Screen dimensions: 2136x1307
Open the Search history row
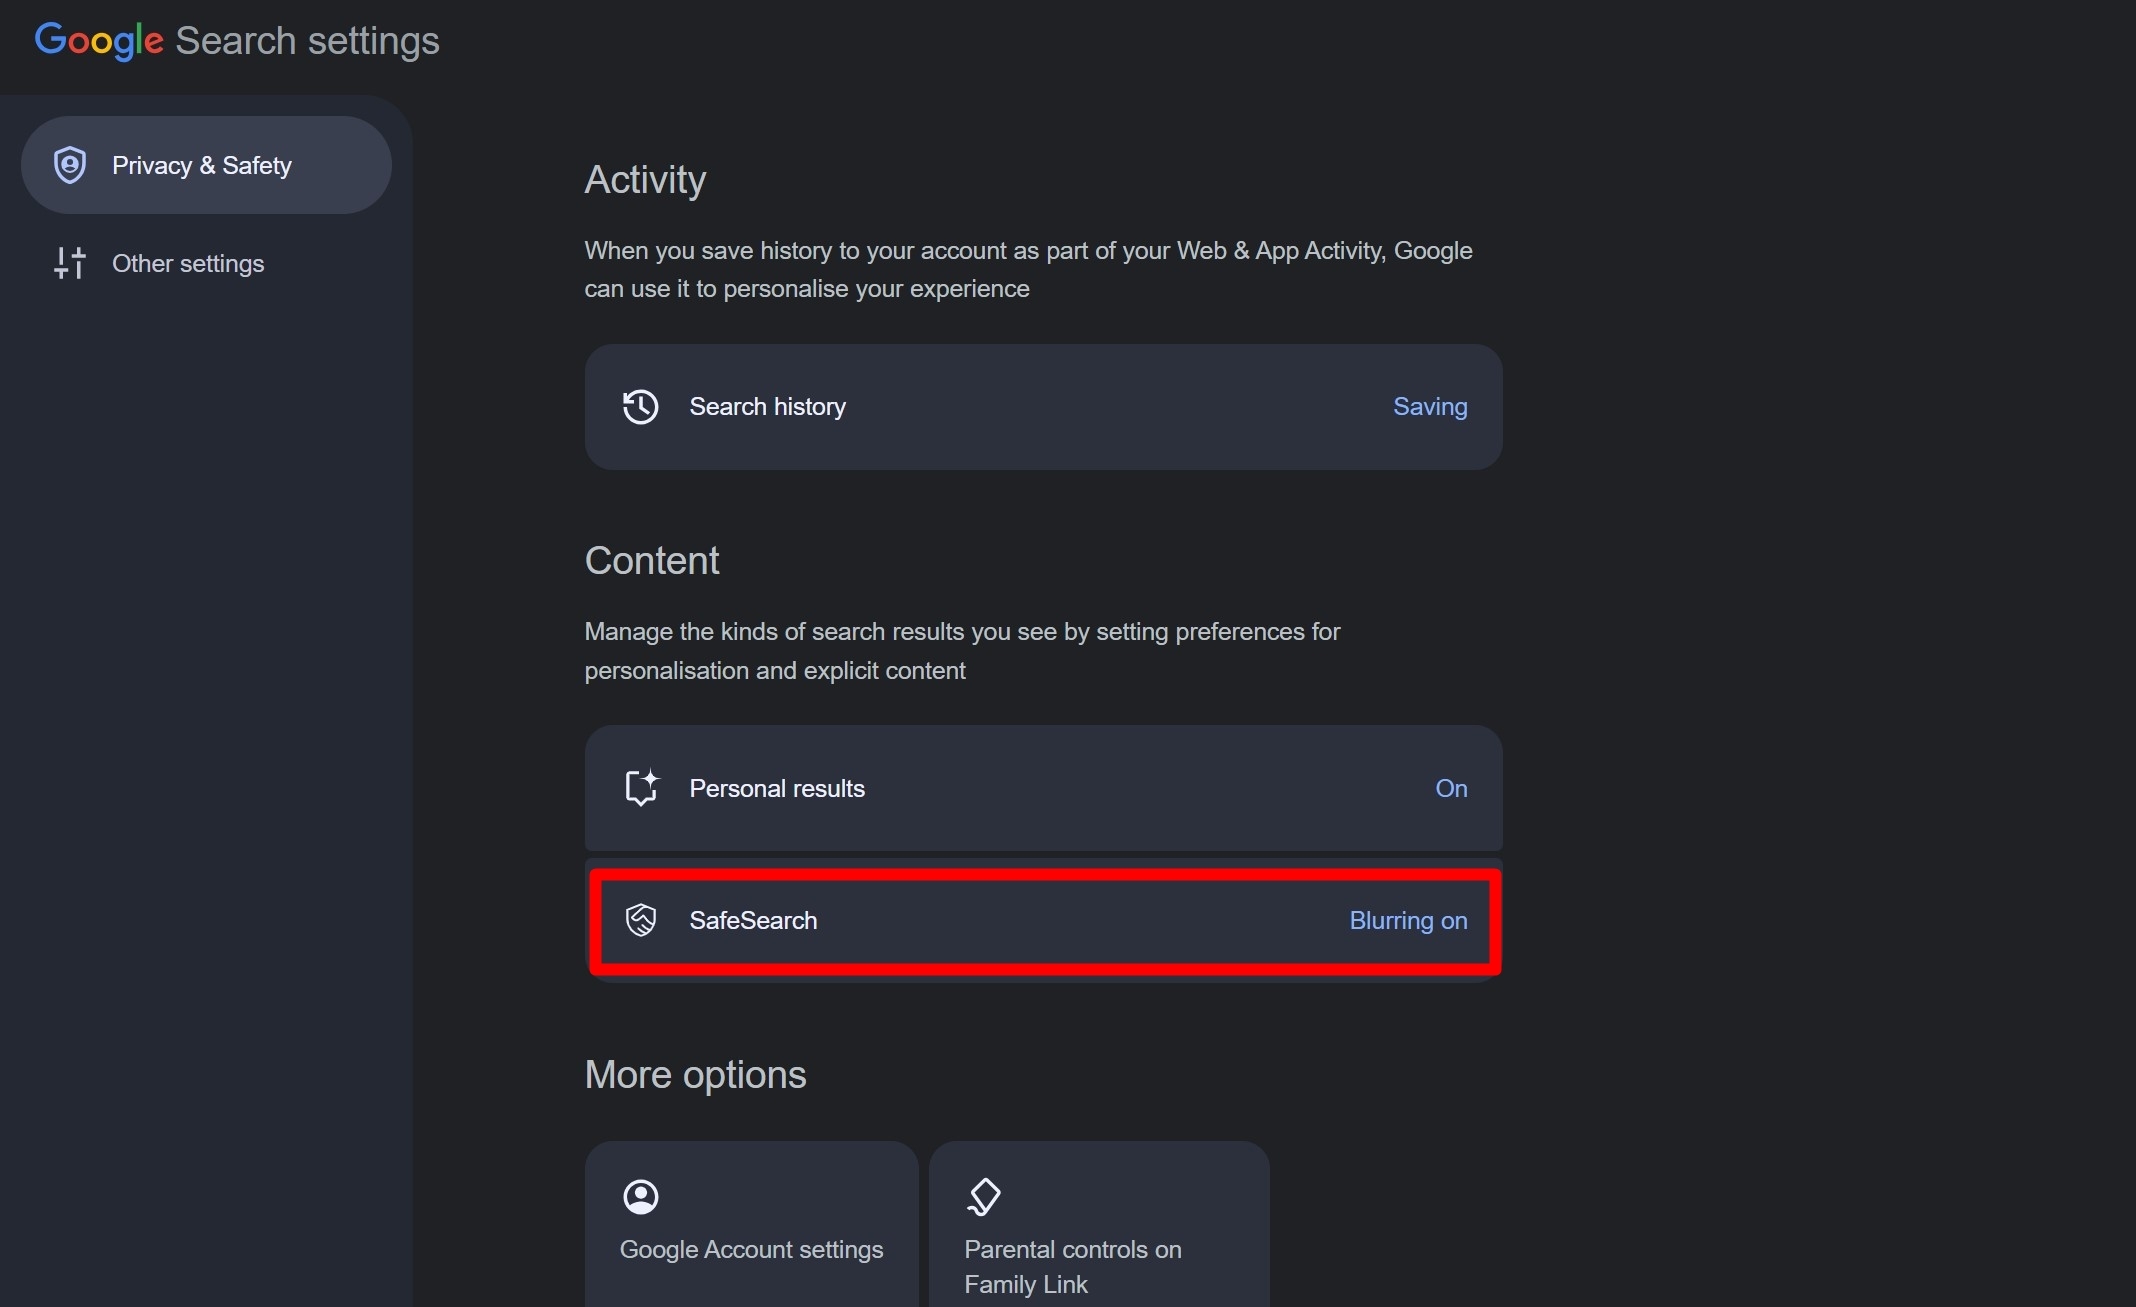tap(1043, 407)
